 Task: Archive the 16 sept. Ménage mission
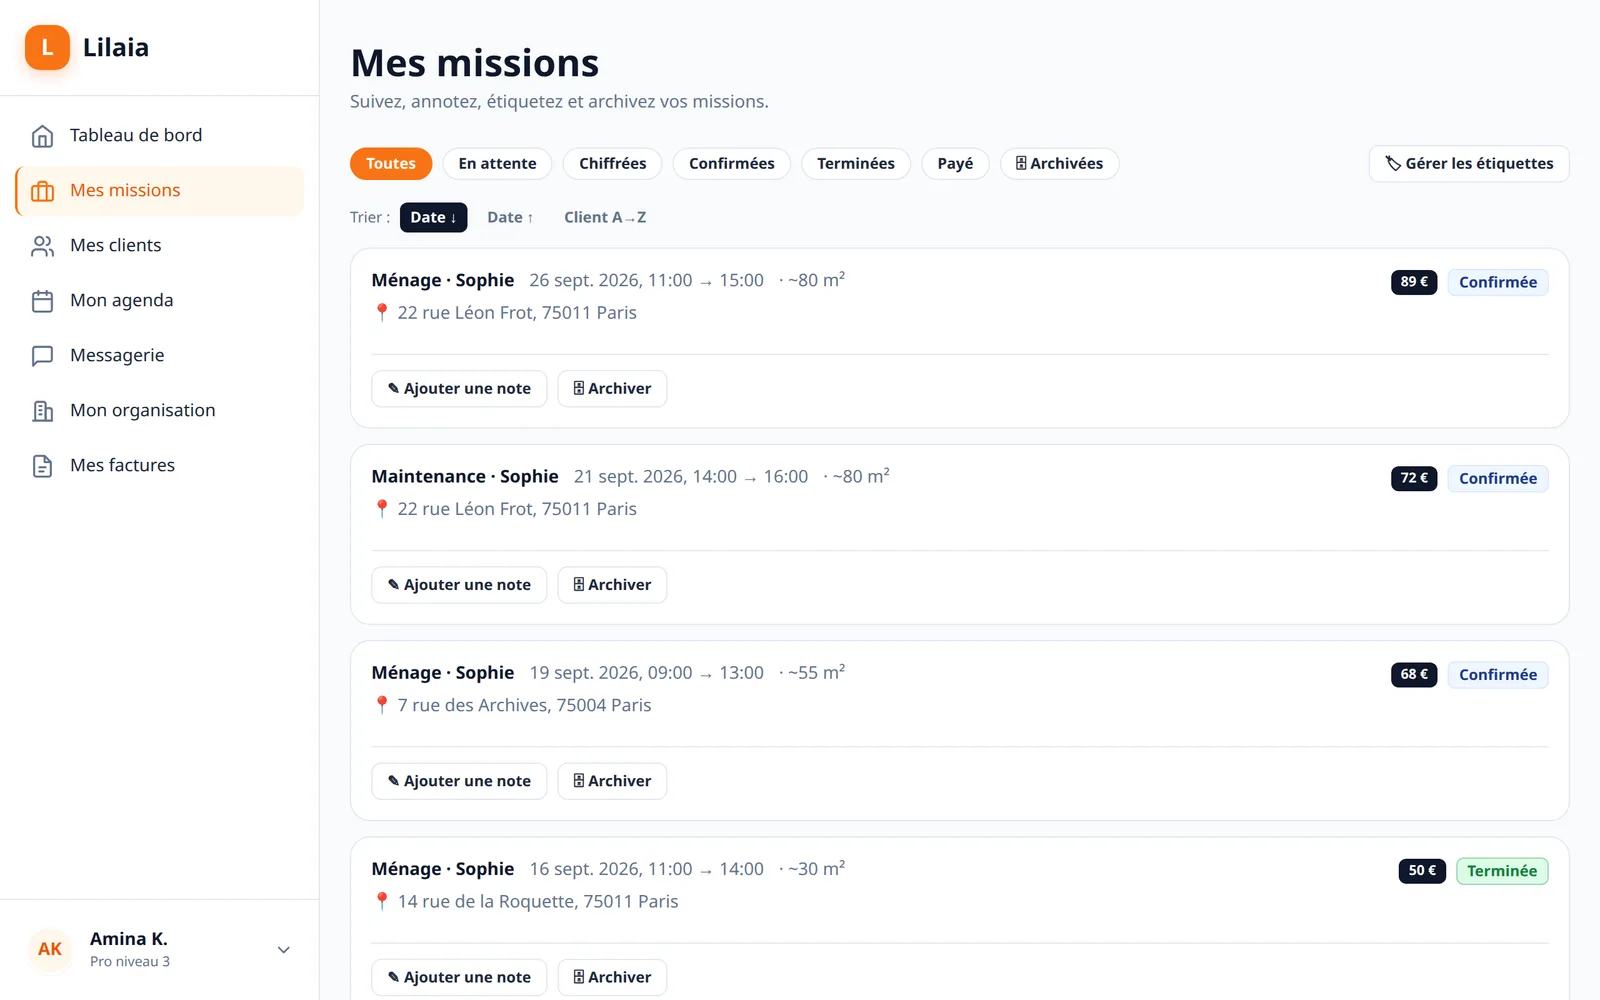pos(612,977)
